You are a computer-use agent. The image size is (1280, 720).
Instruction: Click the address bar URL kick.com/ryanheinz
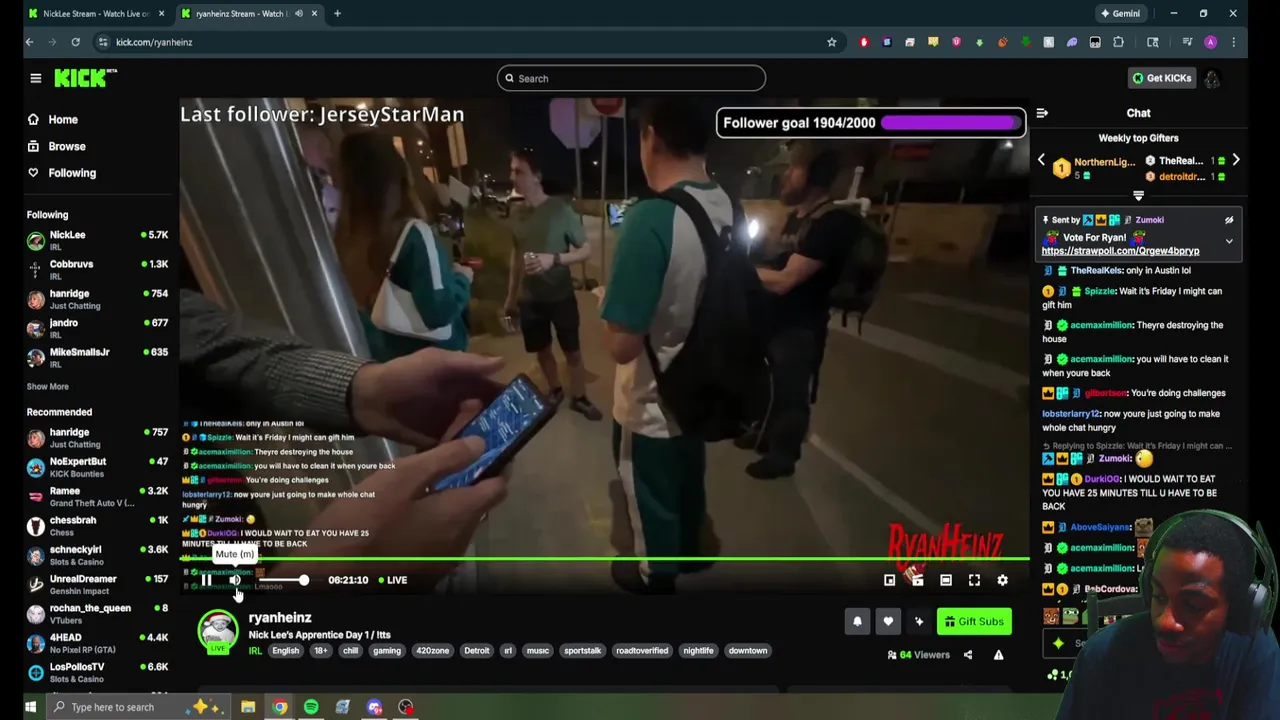pos(154,42)
